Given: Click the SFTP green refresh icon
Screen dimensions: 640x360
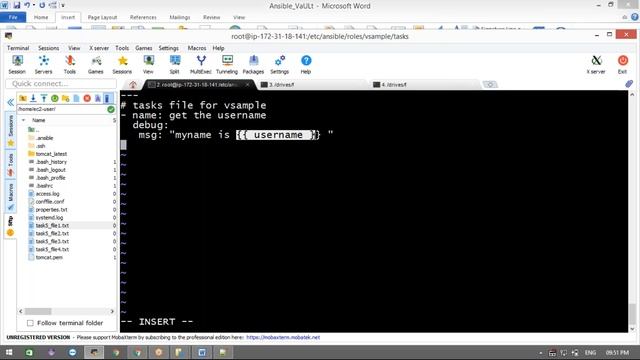Looking at the screenshot, I should (54, 98).
